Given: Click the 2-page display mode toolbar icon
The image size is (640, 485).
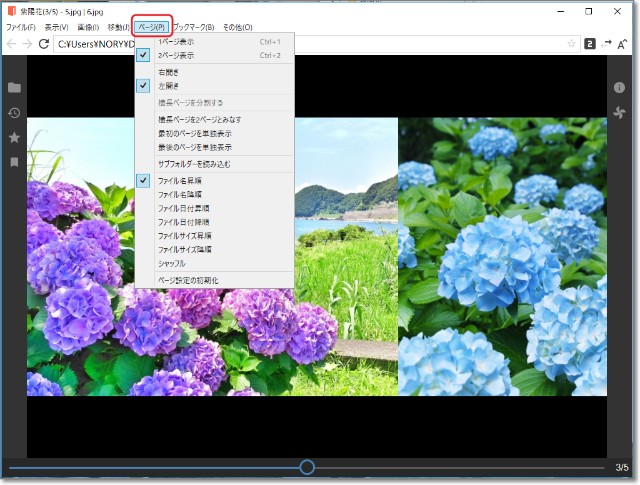Looking at the screenshot, I should pyautogui.click(x=590, y=44).
